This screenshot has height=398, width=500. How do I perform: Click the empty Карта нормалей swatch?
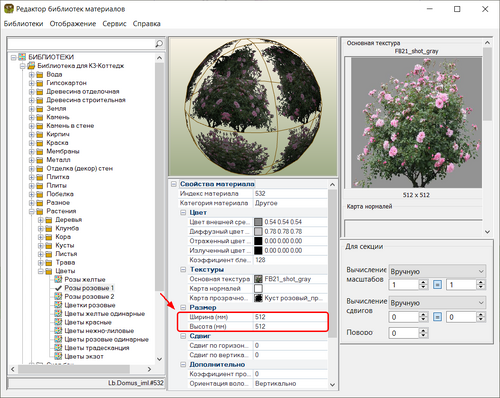point(258,289)
